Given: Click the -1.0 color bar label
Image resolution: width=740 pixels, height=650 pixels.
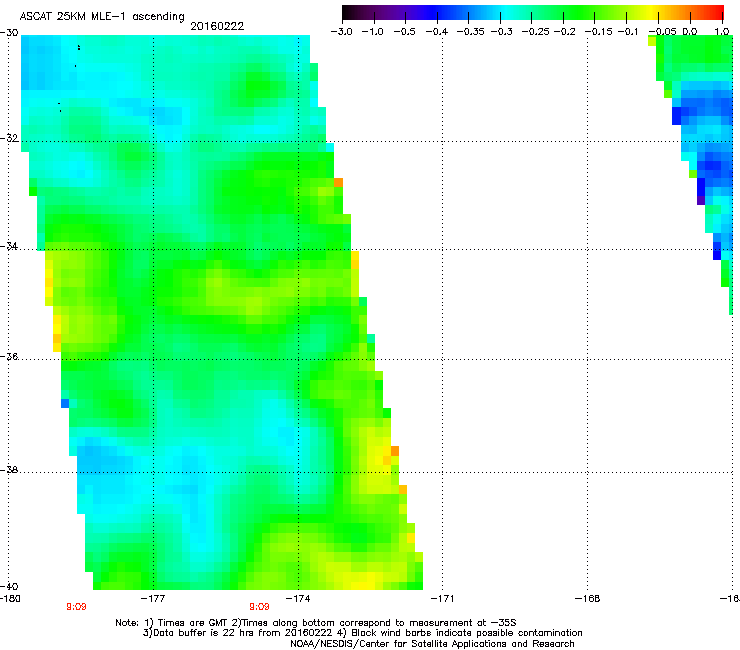Looking at the screenshot, I should point(373,32).
